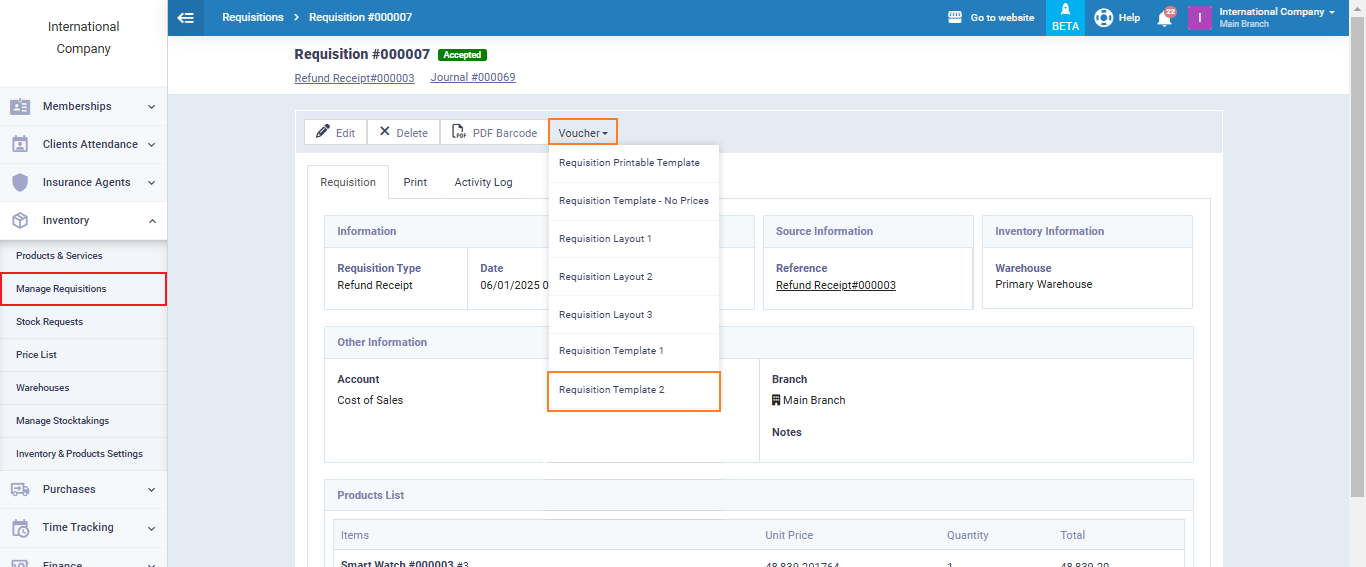The width and height of the screenshot is (1366, 567).
Task: Expand the Purchases sidebar section
Action: pyautogui.click(x=151, y=490)
